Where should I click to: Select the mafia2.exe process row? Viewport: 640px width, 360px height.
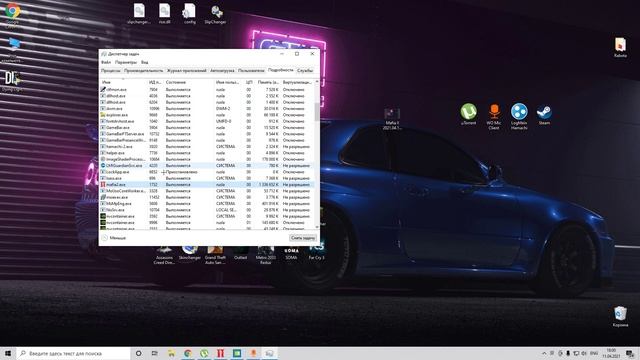[x=207, y=184]
